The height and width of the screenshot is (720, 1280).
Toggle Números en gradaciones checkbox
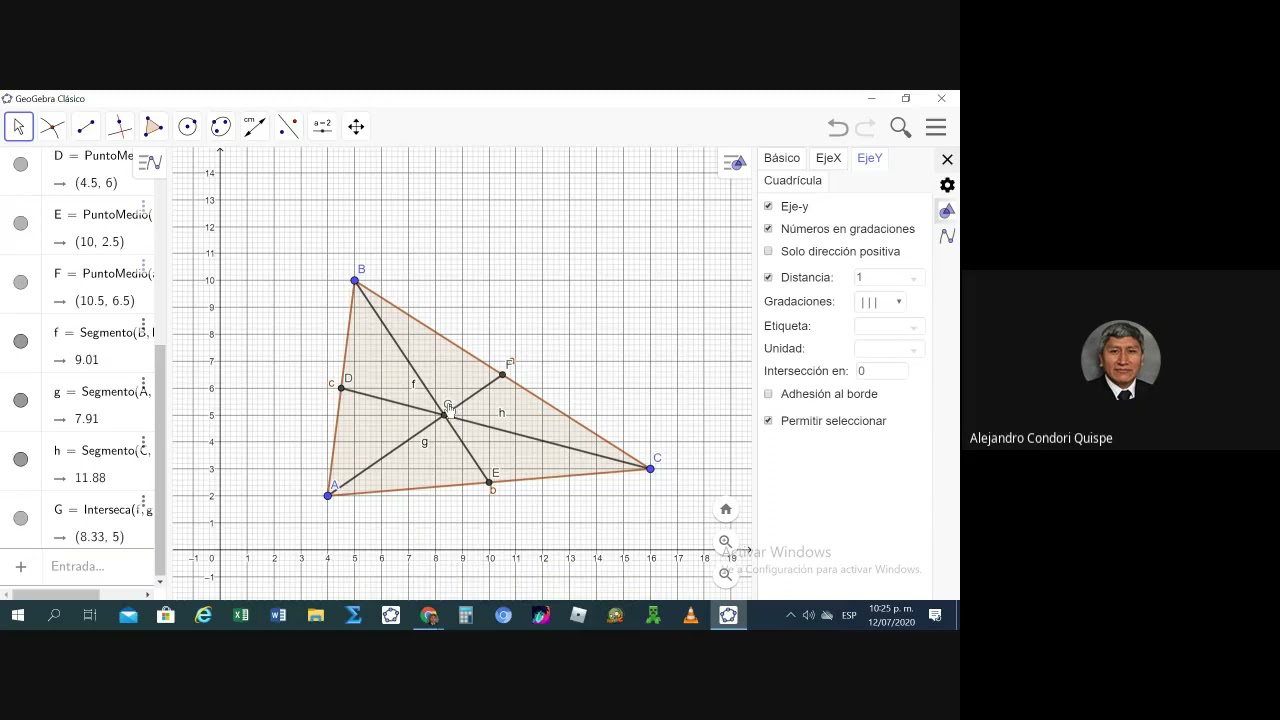pyautogui.click(x=768, y=229)
